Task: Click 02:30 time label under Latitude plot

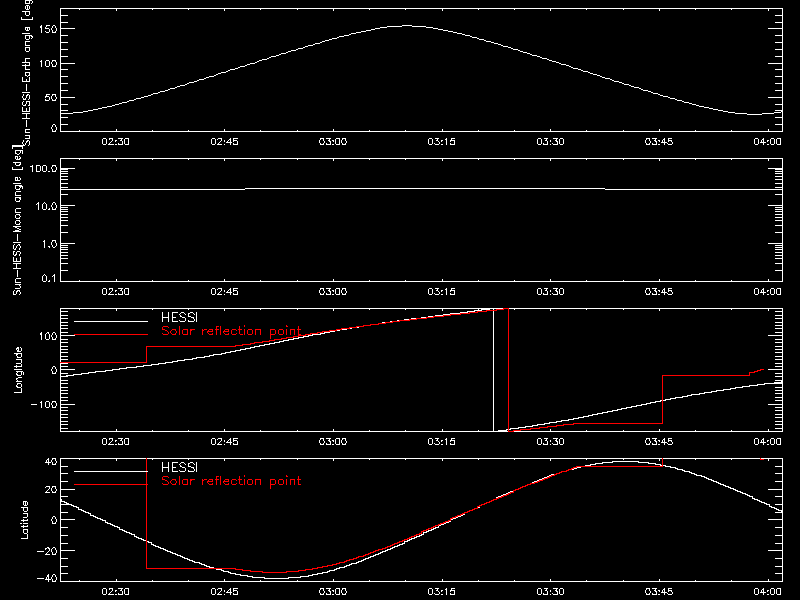Action: [x=115, y=592]
